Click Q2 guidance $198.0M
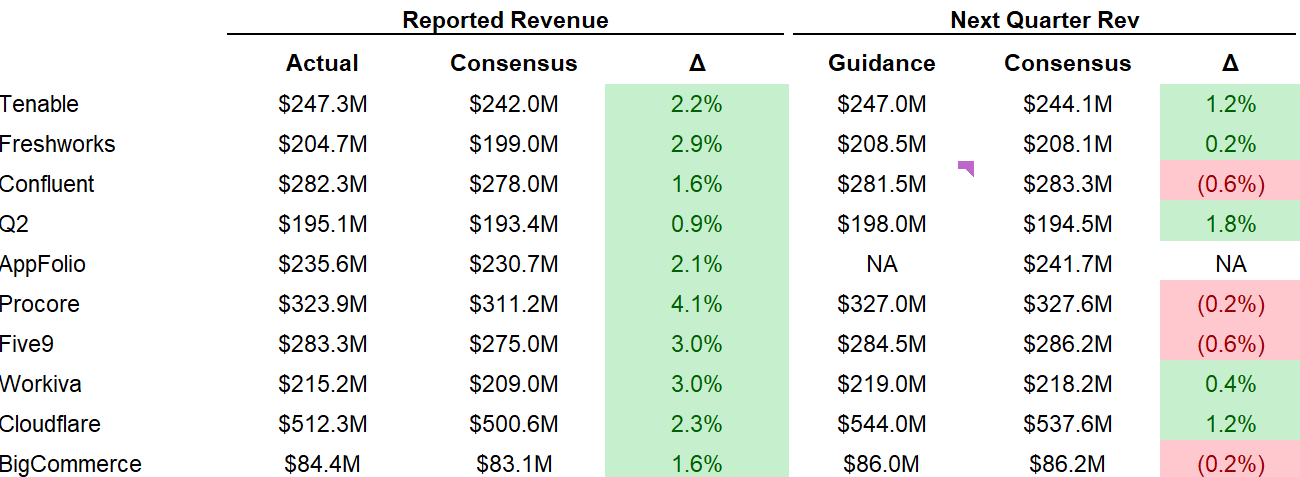Screen dimensions: 1300x477 (882, 224)
